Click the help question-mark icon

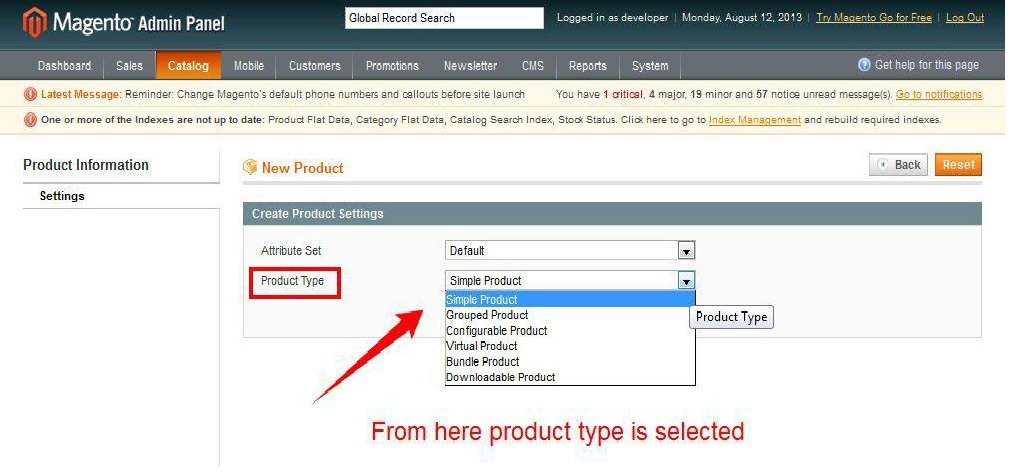point(864,65)
